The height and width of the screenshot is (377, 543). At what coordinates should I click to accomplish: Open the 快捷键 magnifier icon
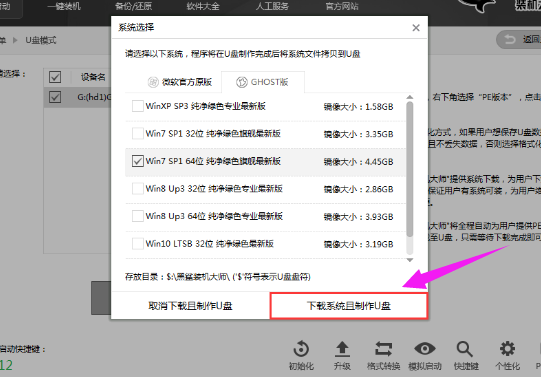[x=464, y=349]
